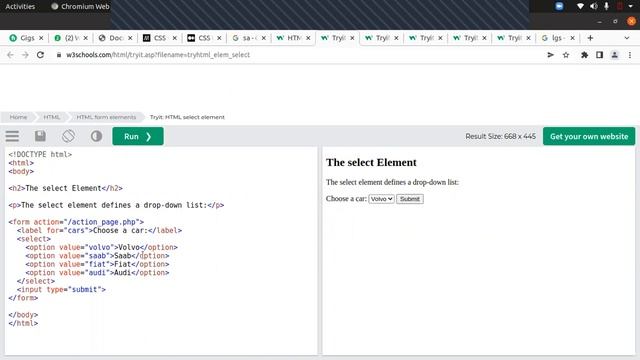The width and height of the screenshot is (640, 360).
Task: Open the Activities overview
Action: tap(20, 7)
